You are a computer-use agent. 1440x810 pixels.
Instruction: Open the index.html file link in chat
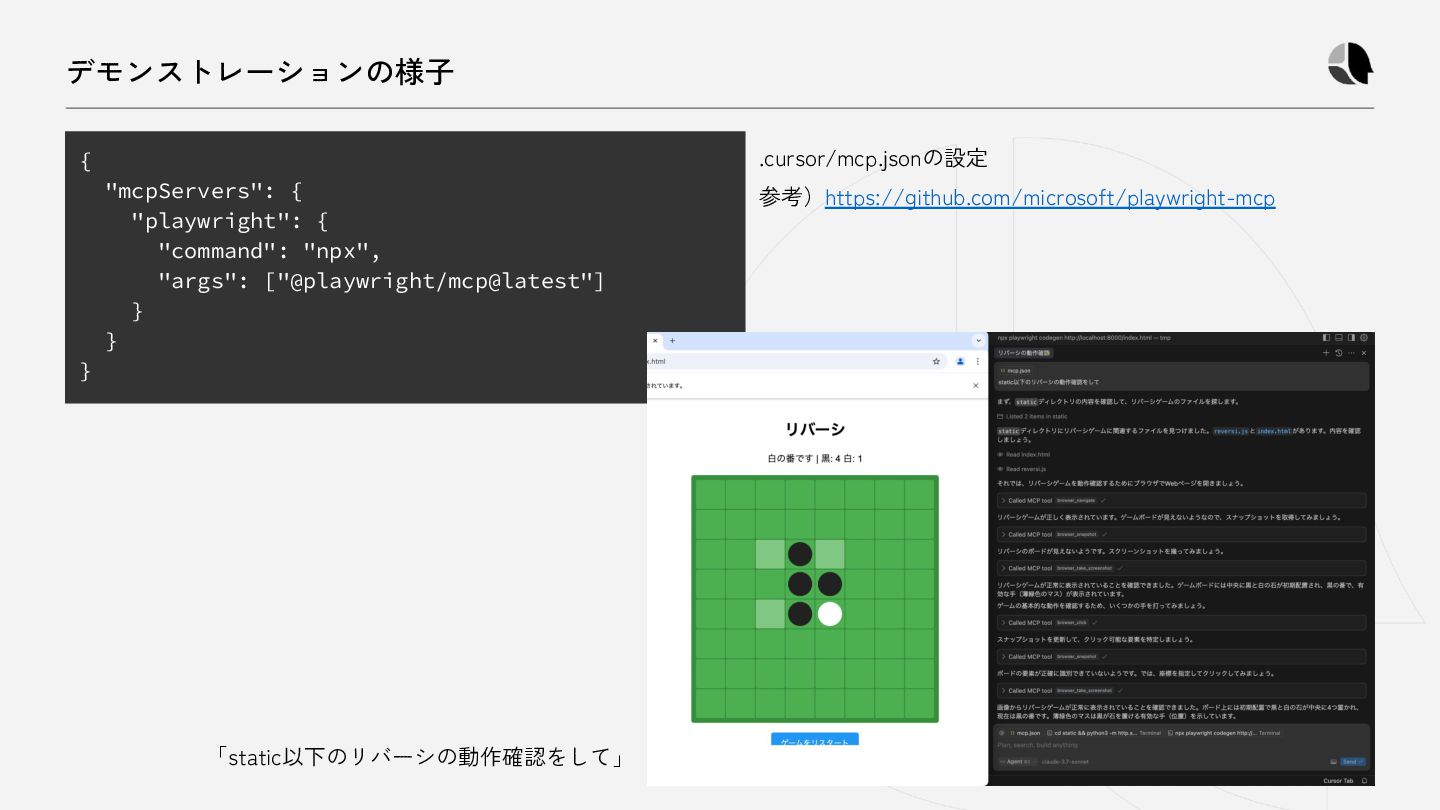tap(1274, 431)
